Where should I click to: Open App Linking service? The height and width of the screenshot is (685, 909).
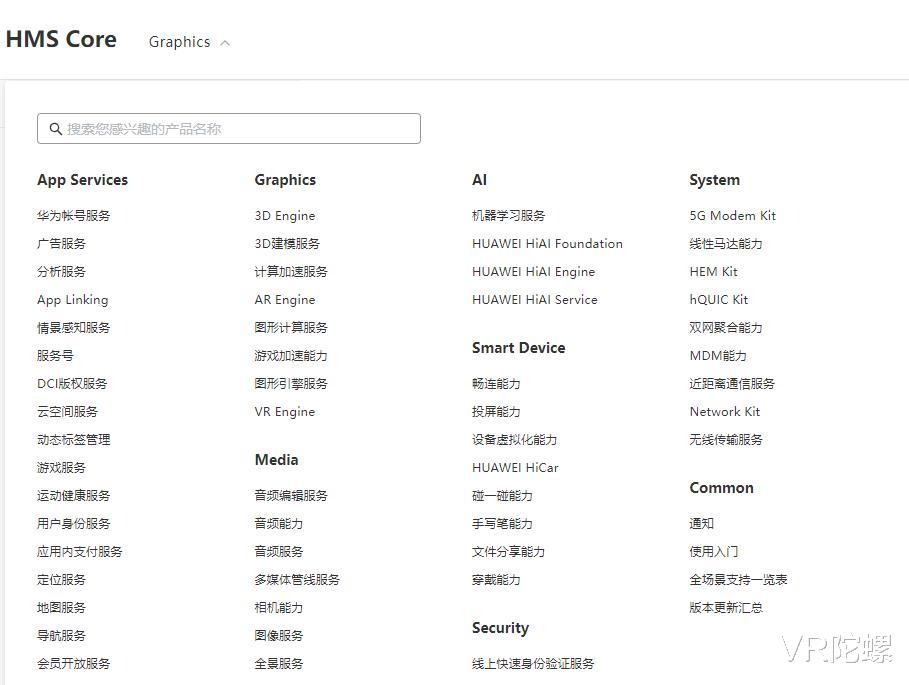point(72,299)
